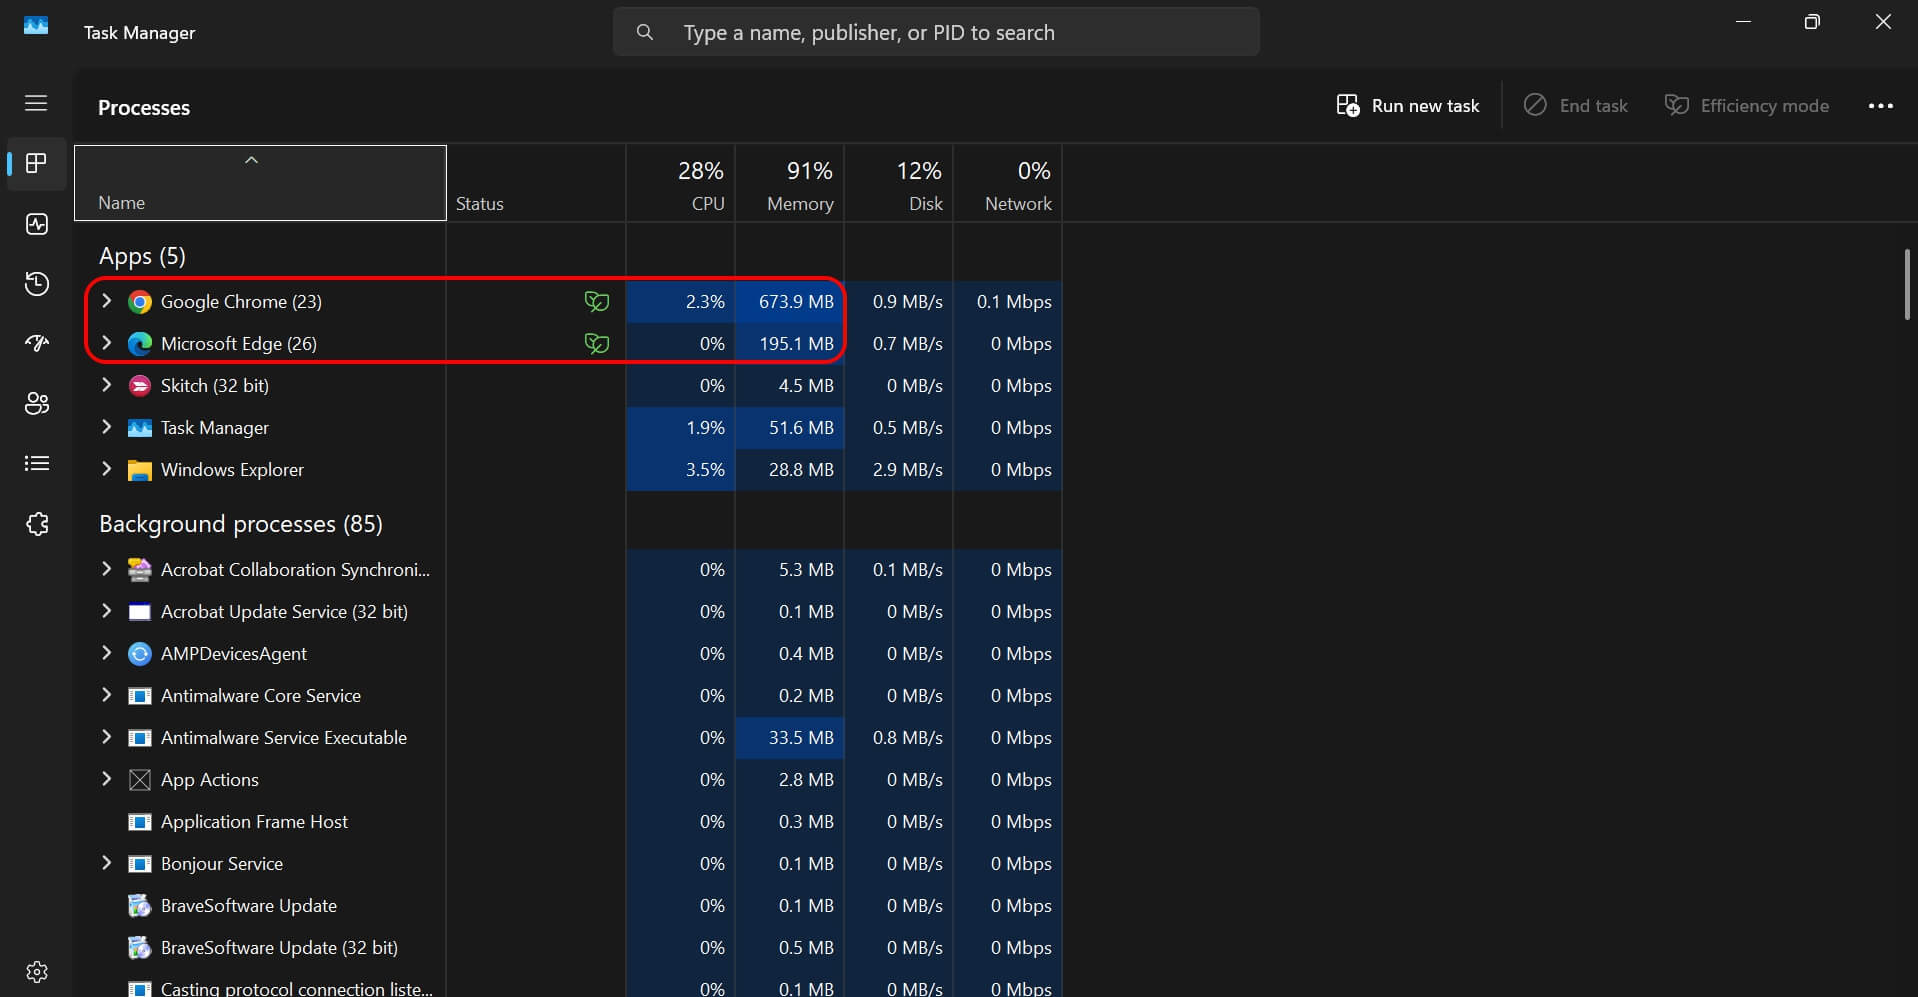Click Edge's green efficiency leaf icon
This screenshot has width=1918, height=997.
tap(597, 344)
